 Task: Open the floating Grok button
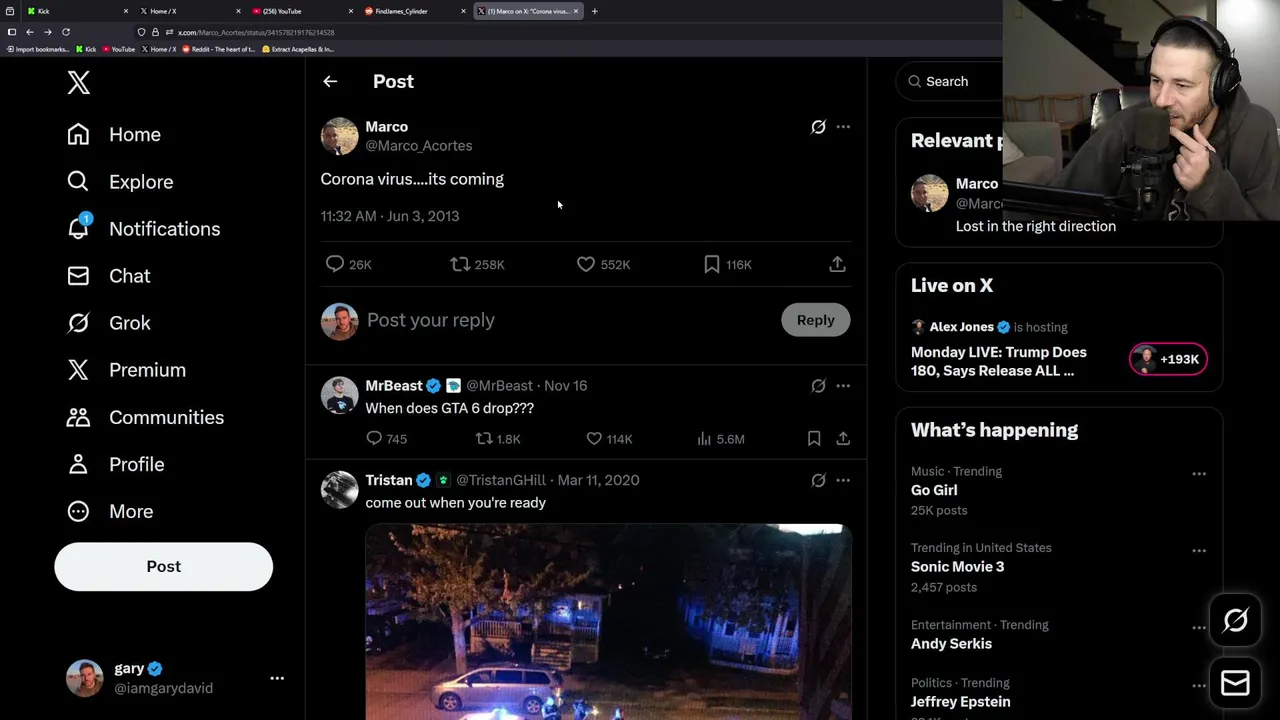[x=1235, y=621]
